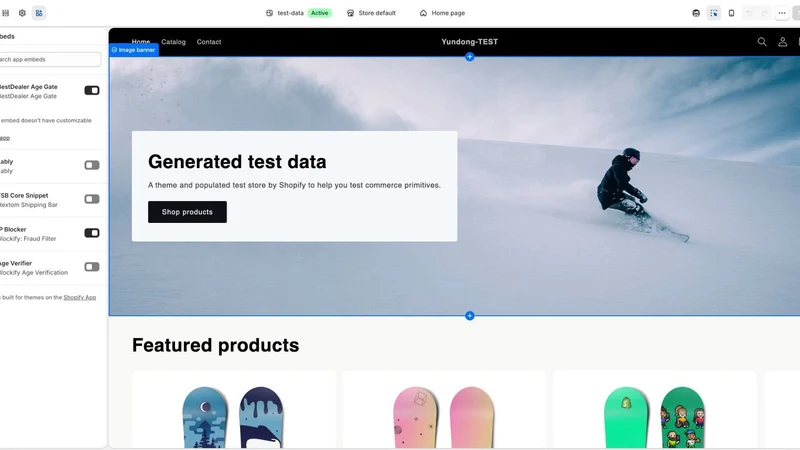Select the green snowboard product thumbnail
Screen dimensions: 800x450
655,417
